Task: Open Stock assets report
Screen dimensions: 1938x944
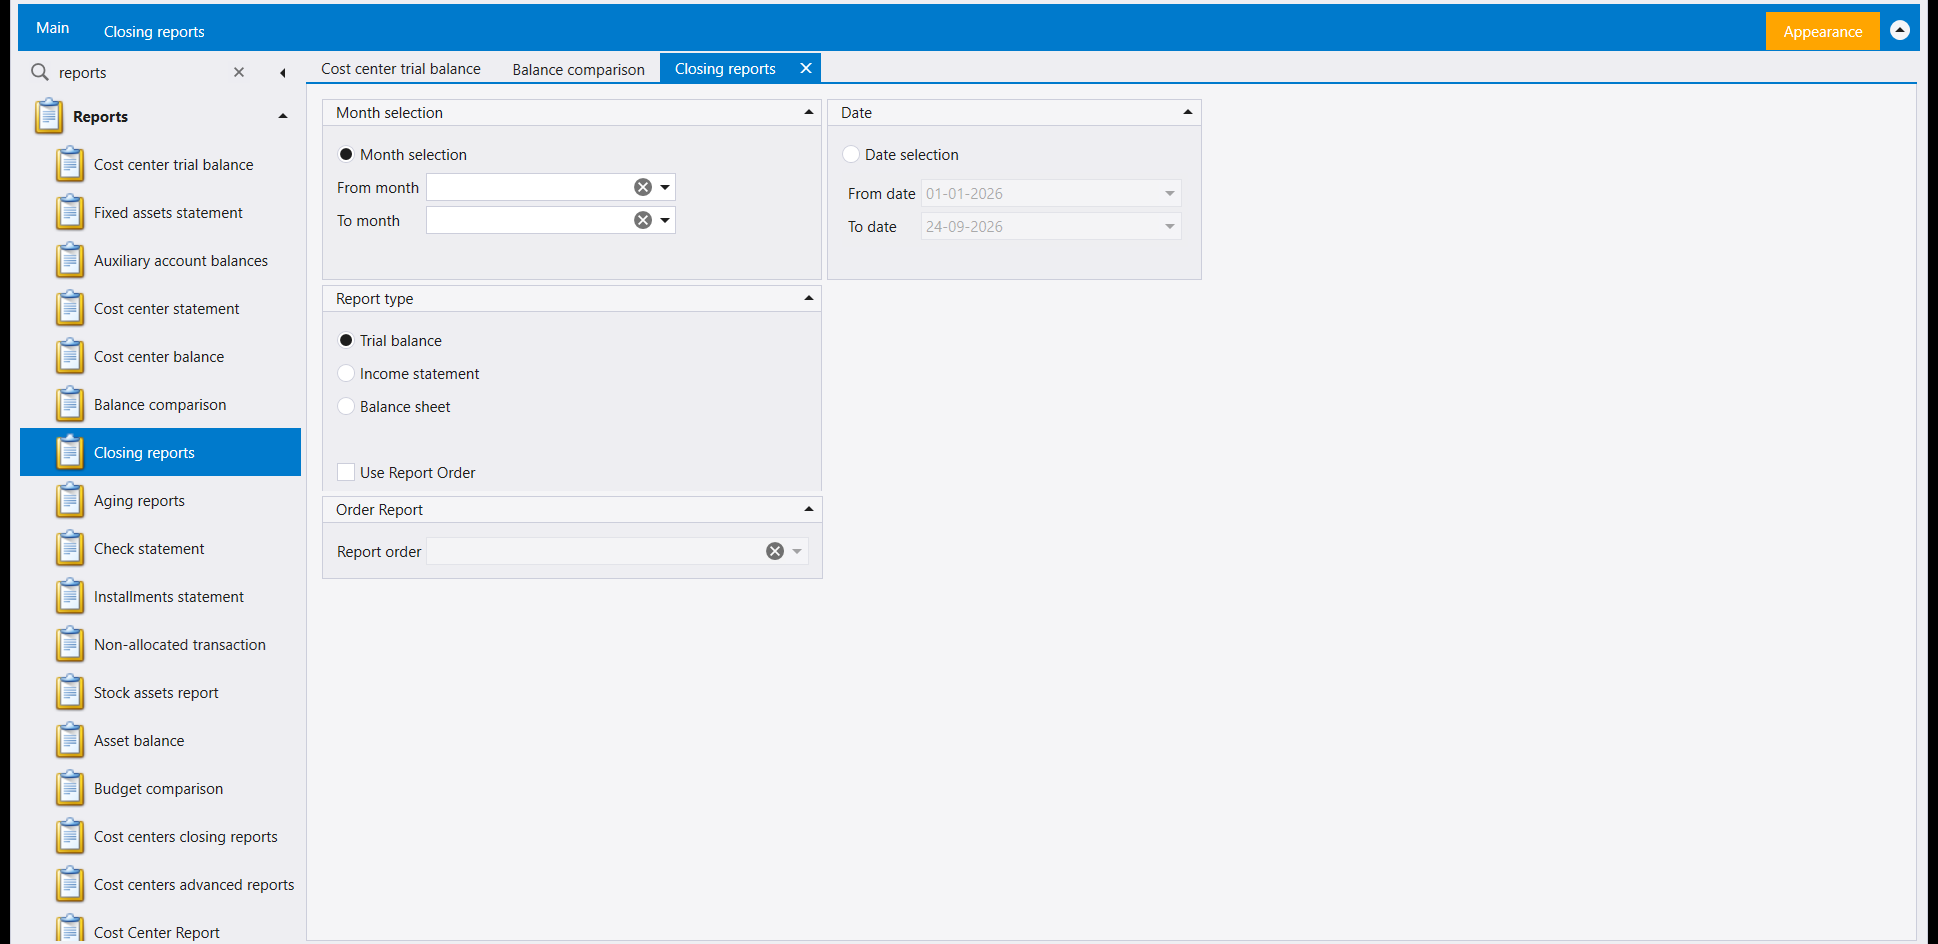Action: click(160, 692)
